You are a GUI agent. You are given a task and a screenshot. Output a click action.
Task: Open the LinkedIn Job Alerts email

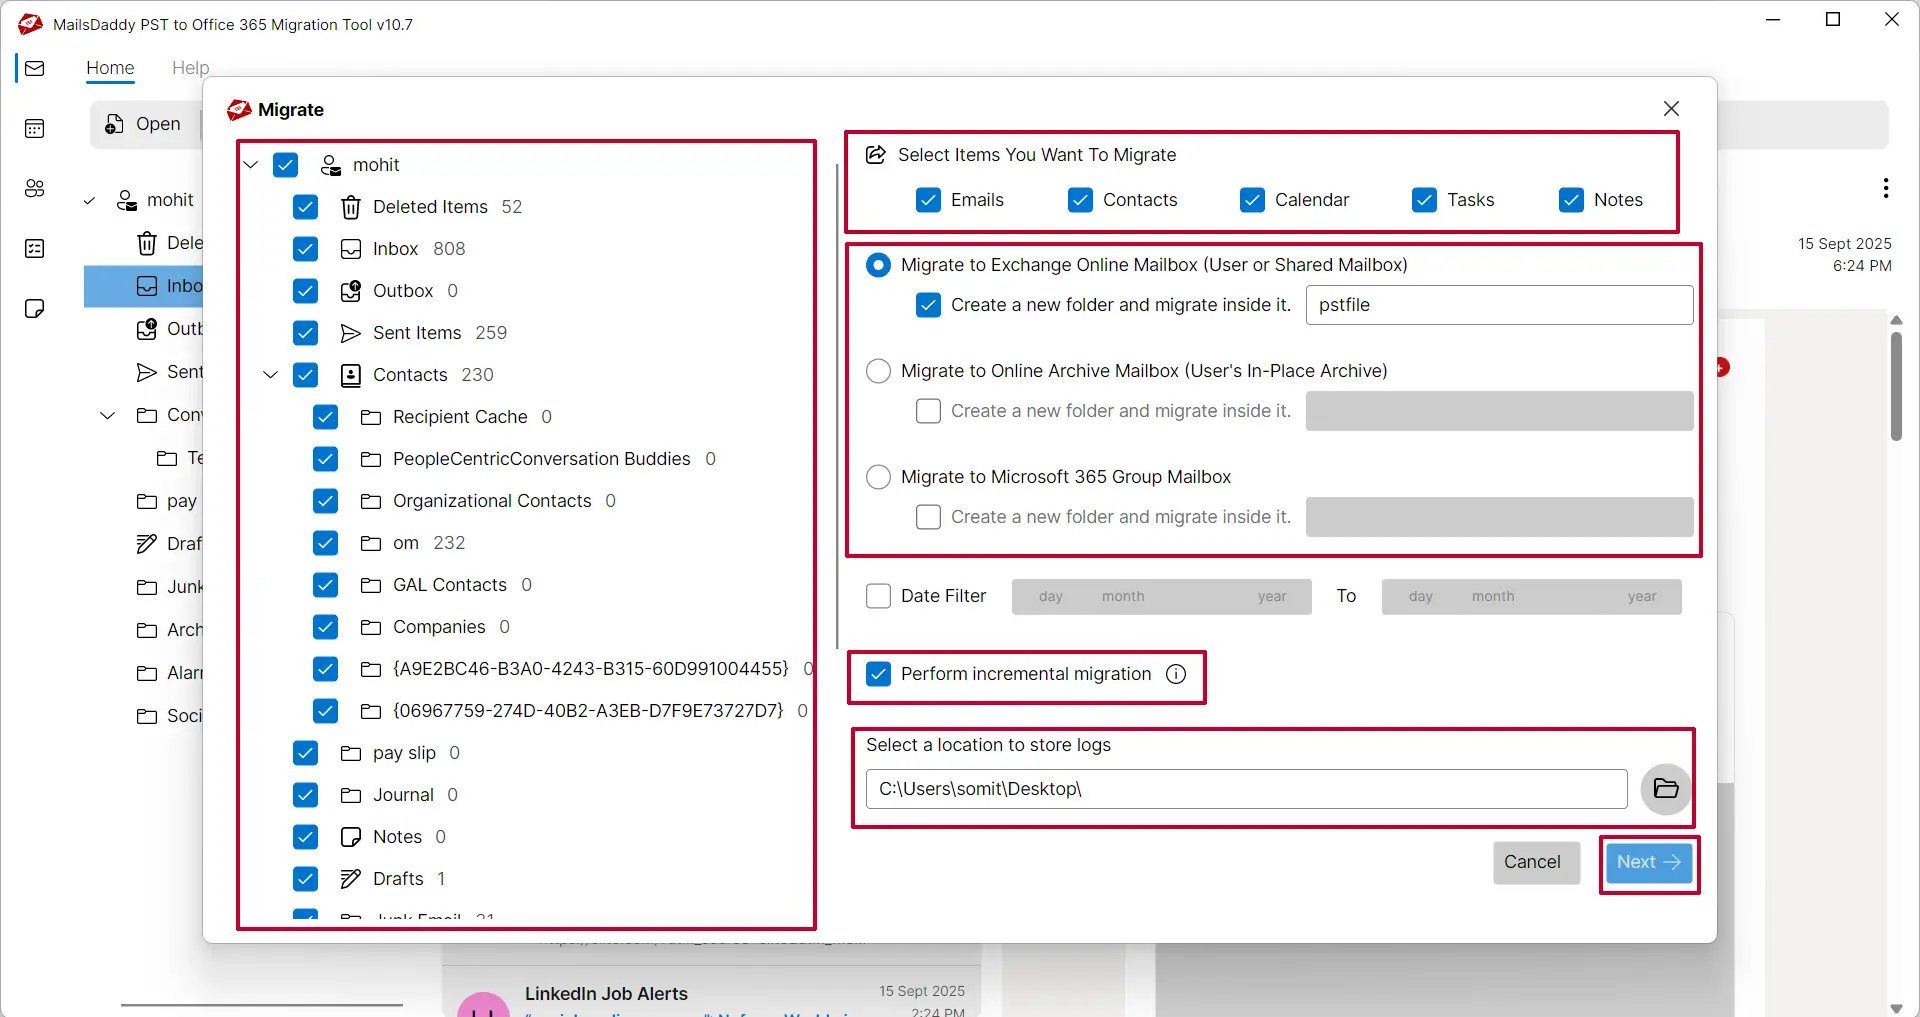[712, 992]
